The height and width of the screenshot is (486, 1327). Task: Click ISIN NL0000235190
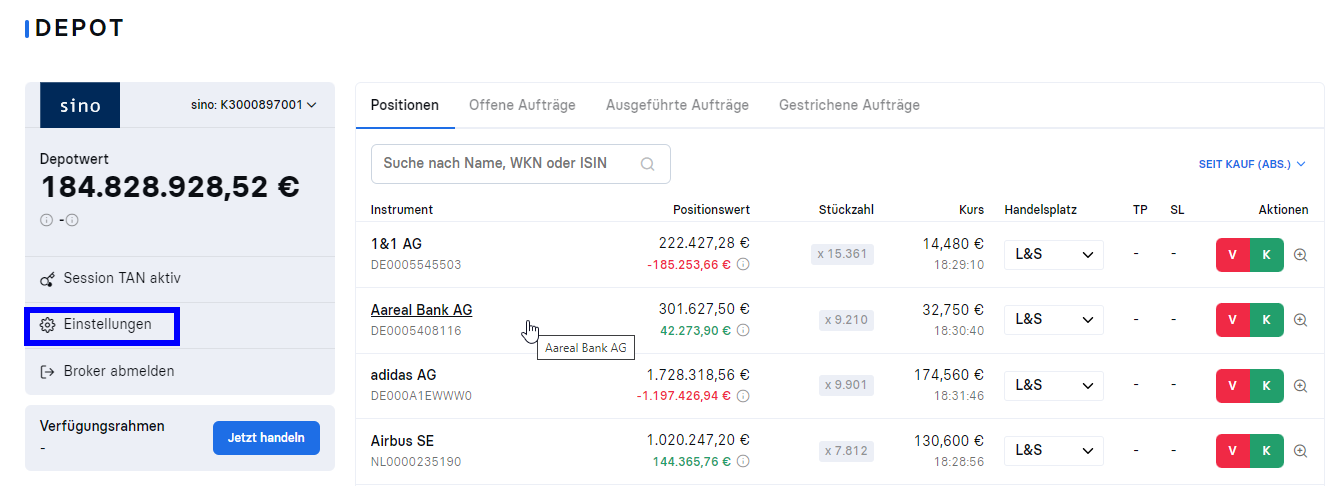[x=416, y=462]
